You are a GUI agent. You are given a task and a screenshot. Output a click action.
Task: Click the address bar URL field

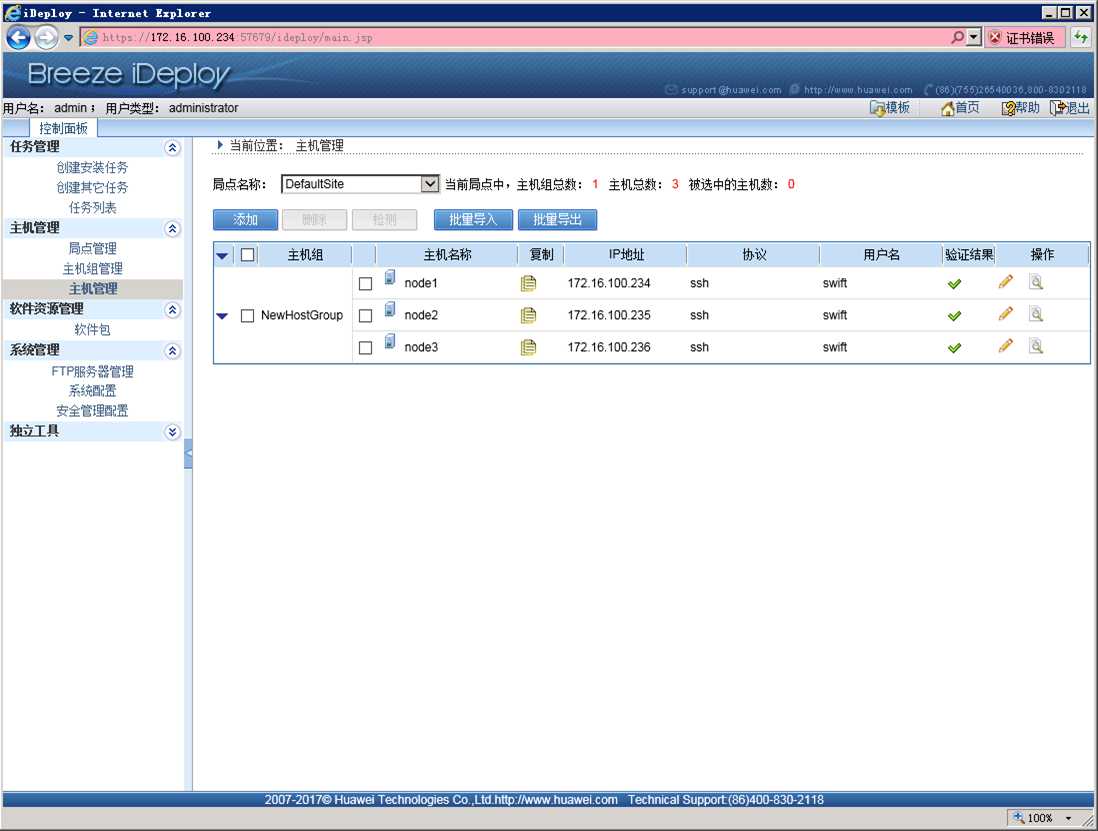[515, 38]
